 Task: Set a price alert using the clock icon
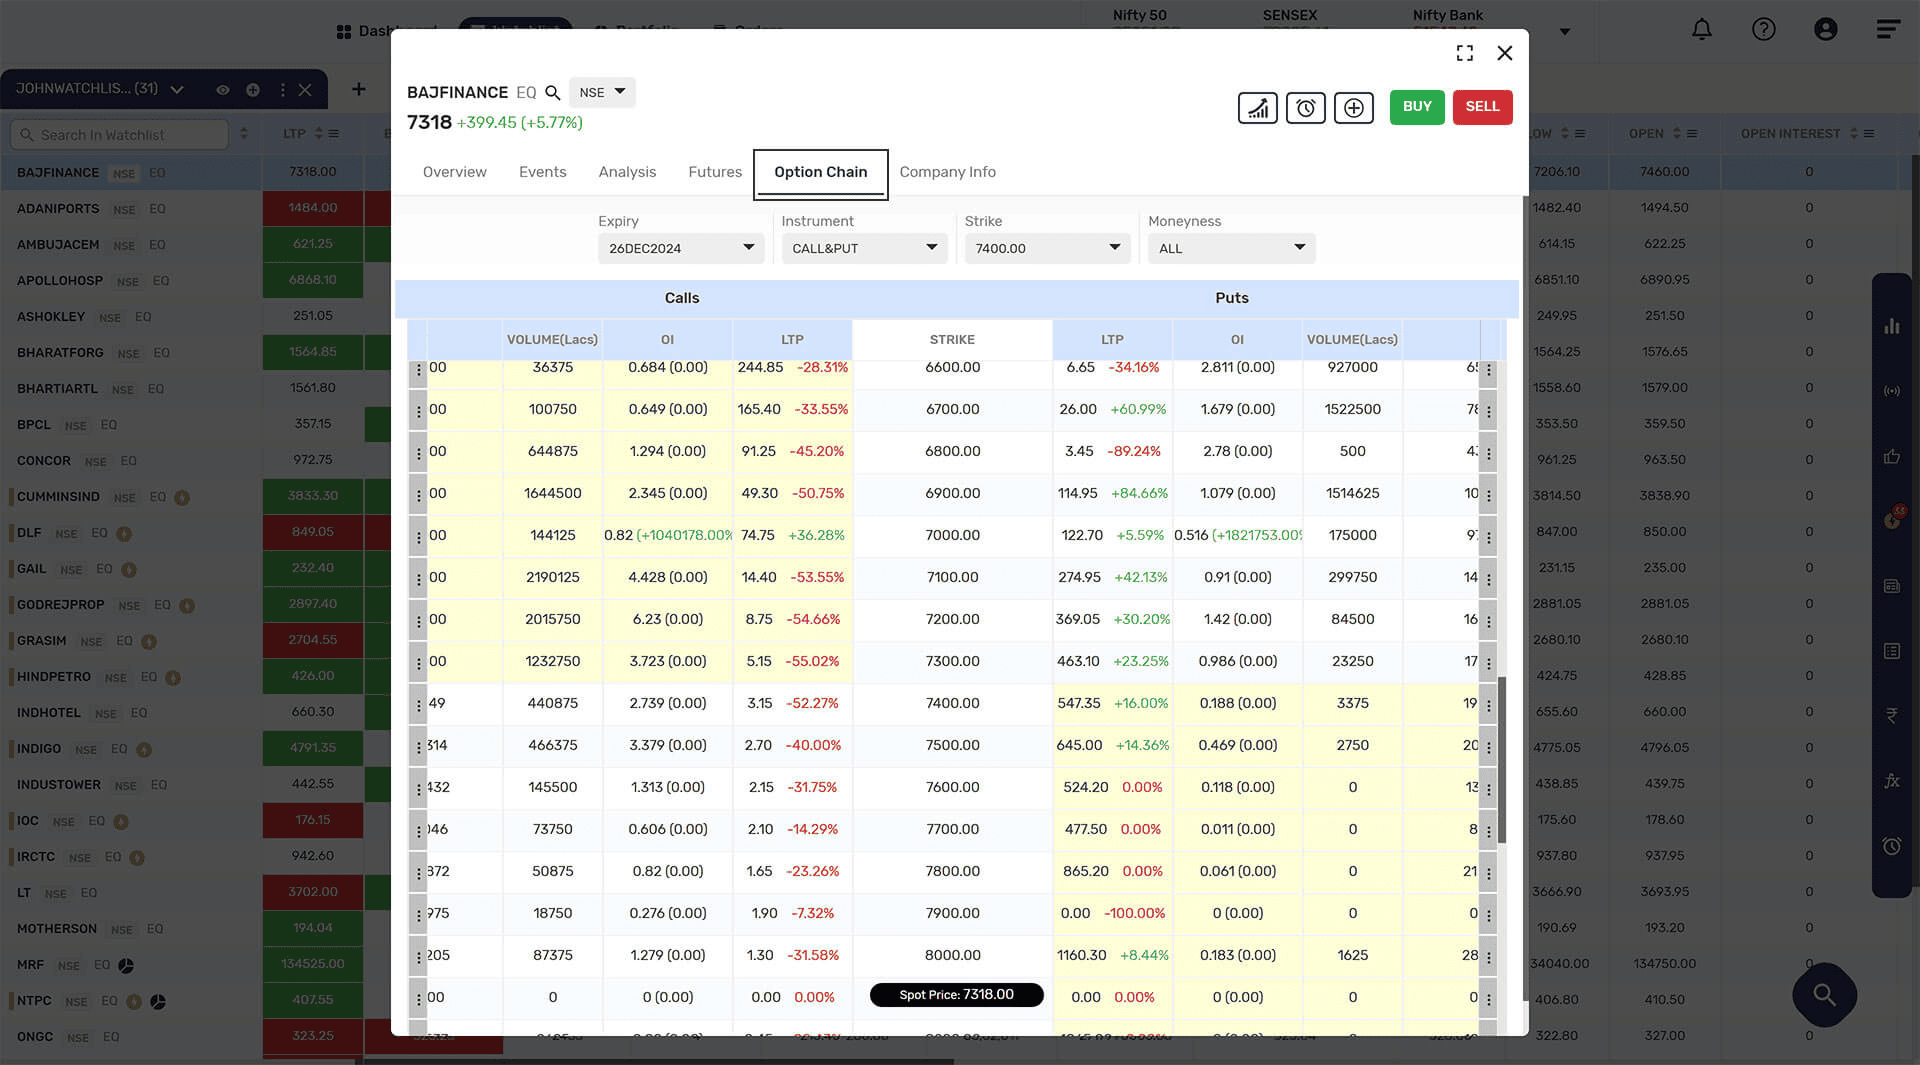tap(1305, 107)
